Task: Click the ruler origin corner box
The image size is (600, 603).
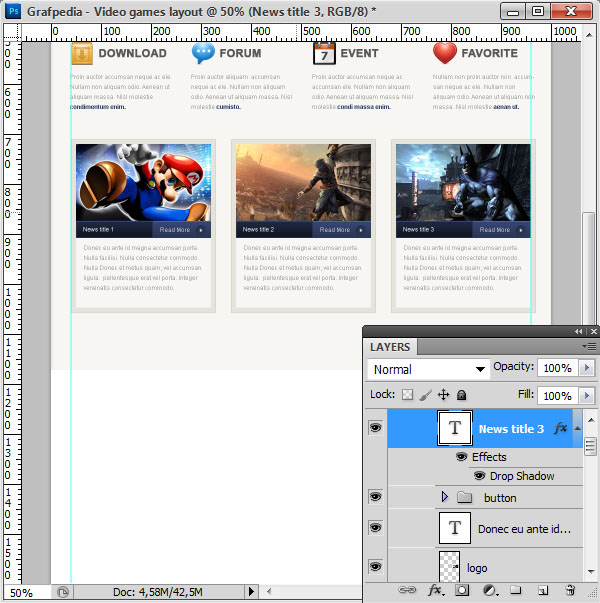Action: [12, 32]
